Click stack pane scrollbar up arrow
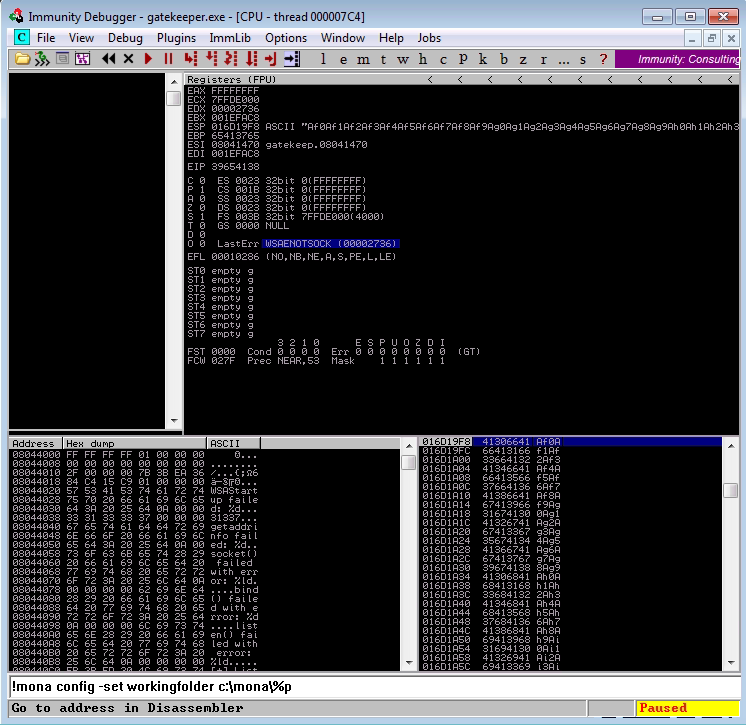The width and height of the screenshot is (746, 725). 731,446
